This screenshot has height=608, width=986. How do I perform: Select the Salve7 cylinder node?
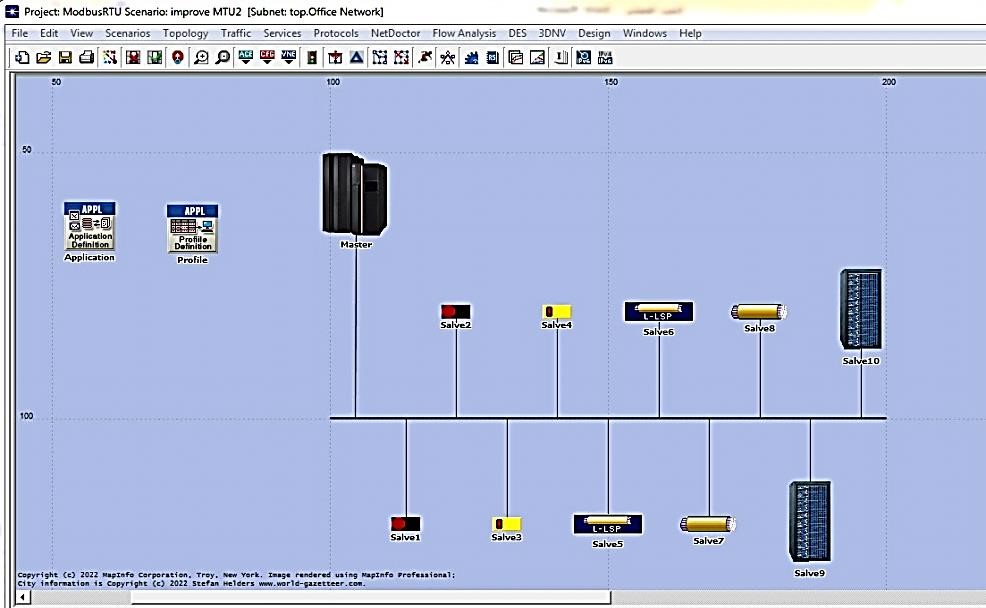[708, 524]
